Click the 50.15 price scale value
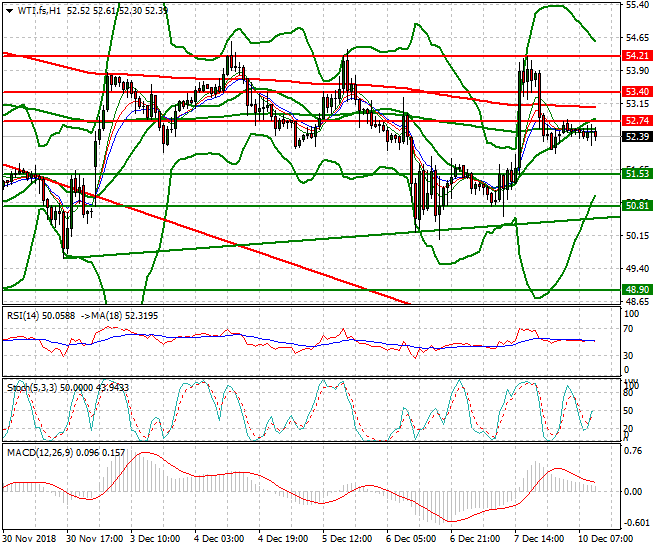This screenshot has width=660, height=550. (637, 236)
